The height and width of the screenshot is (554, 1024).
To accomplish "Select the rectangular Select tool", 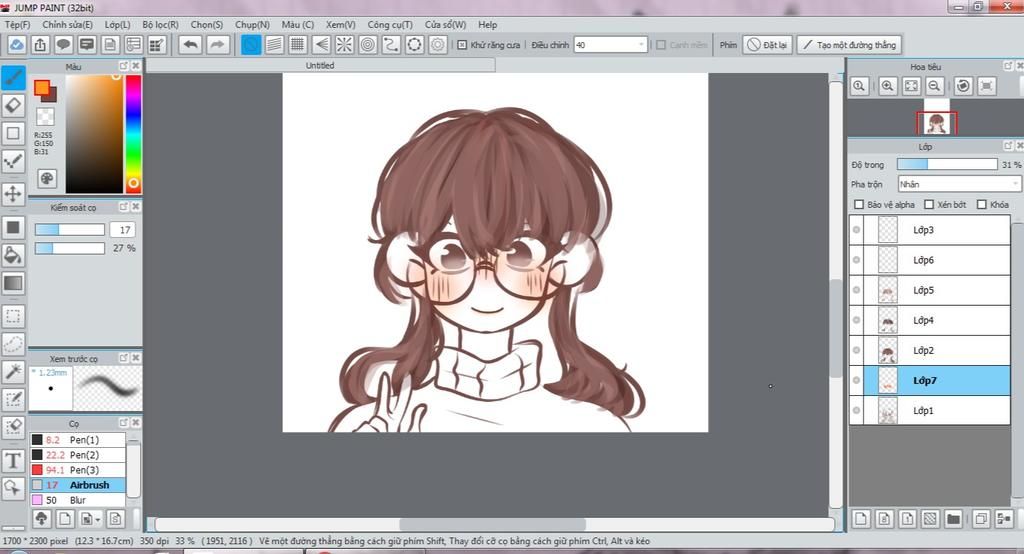I will click(13, 316).
